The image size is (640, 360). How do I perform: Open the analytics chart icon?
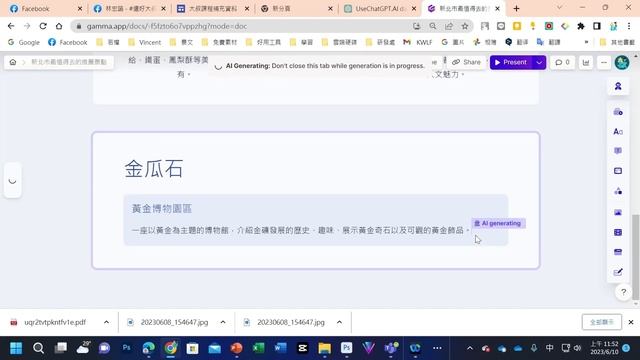(x=586, y=62)
